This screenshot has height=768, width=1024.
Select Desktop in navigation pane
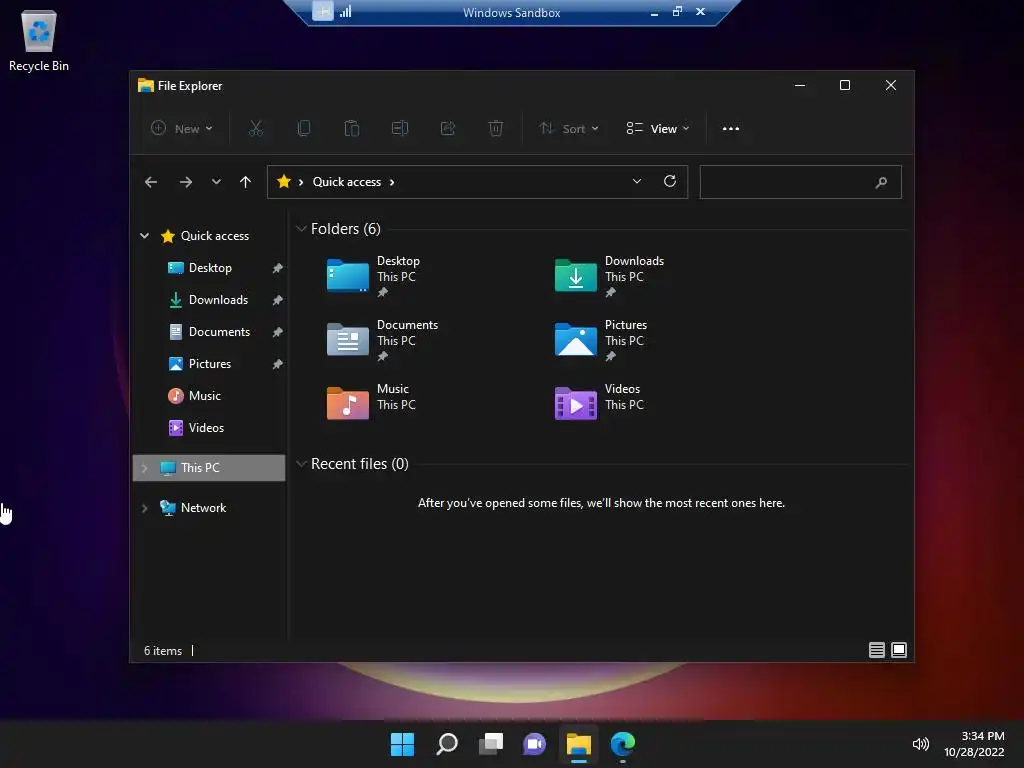click(210, 268)
